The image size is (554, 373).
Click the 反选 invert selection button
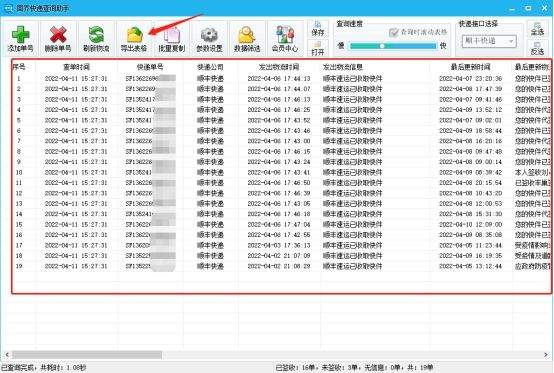[537, 48]
